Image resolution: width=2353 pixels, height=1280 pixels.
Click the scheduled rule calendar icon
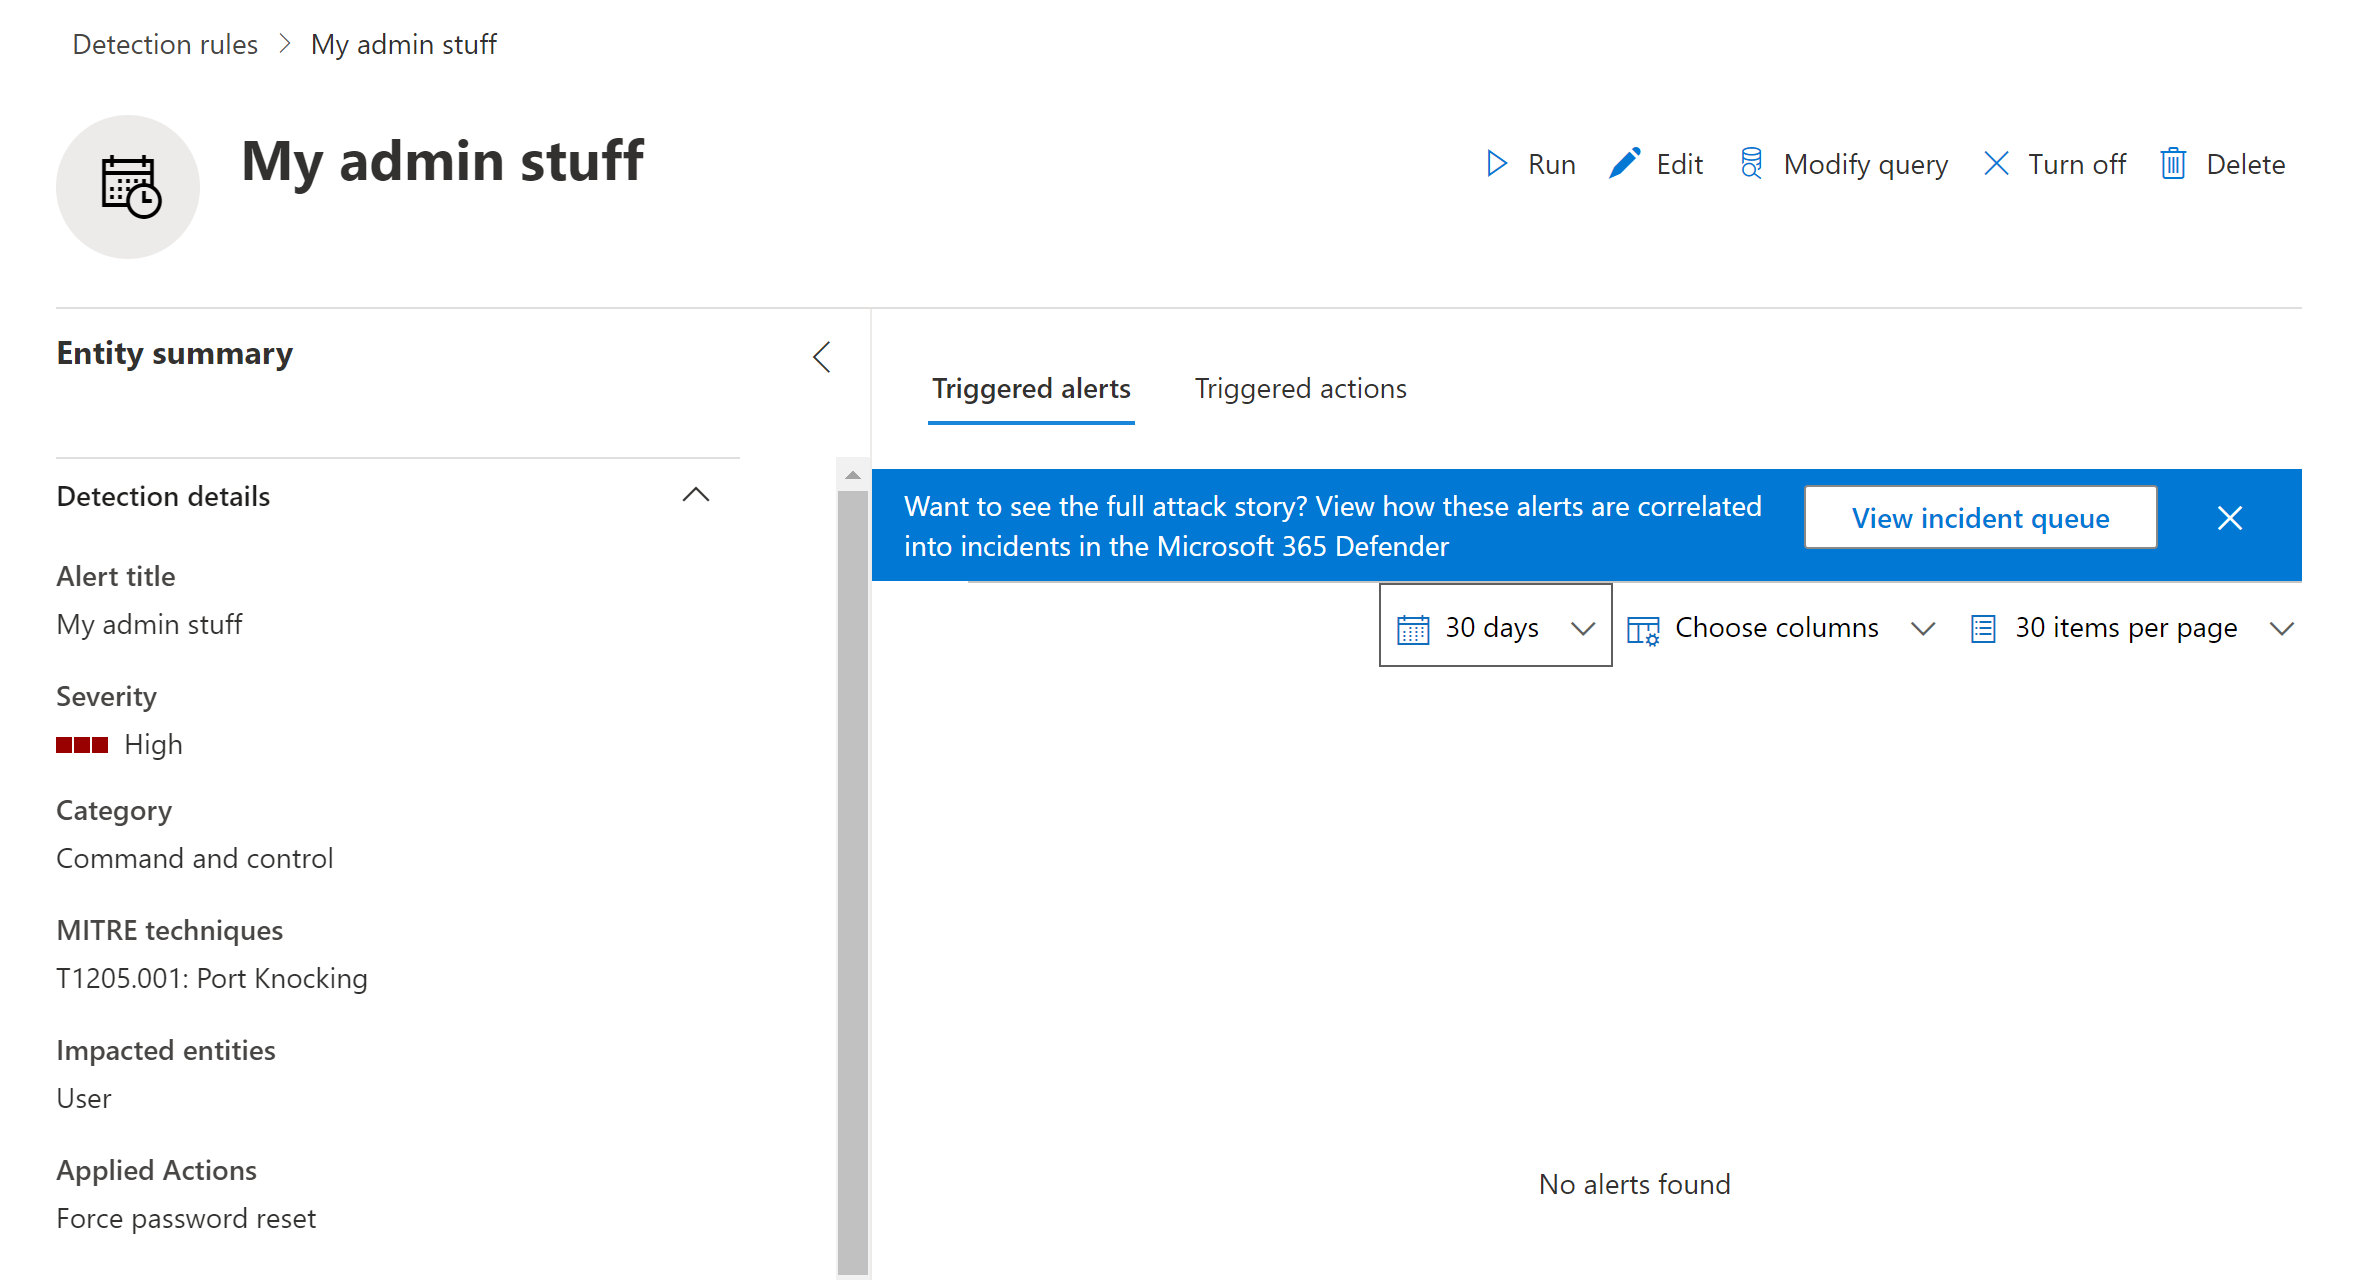point(130,187)
